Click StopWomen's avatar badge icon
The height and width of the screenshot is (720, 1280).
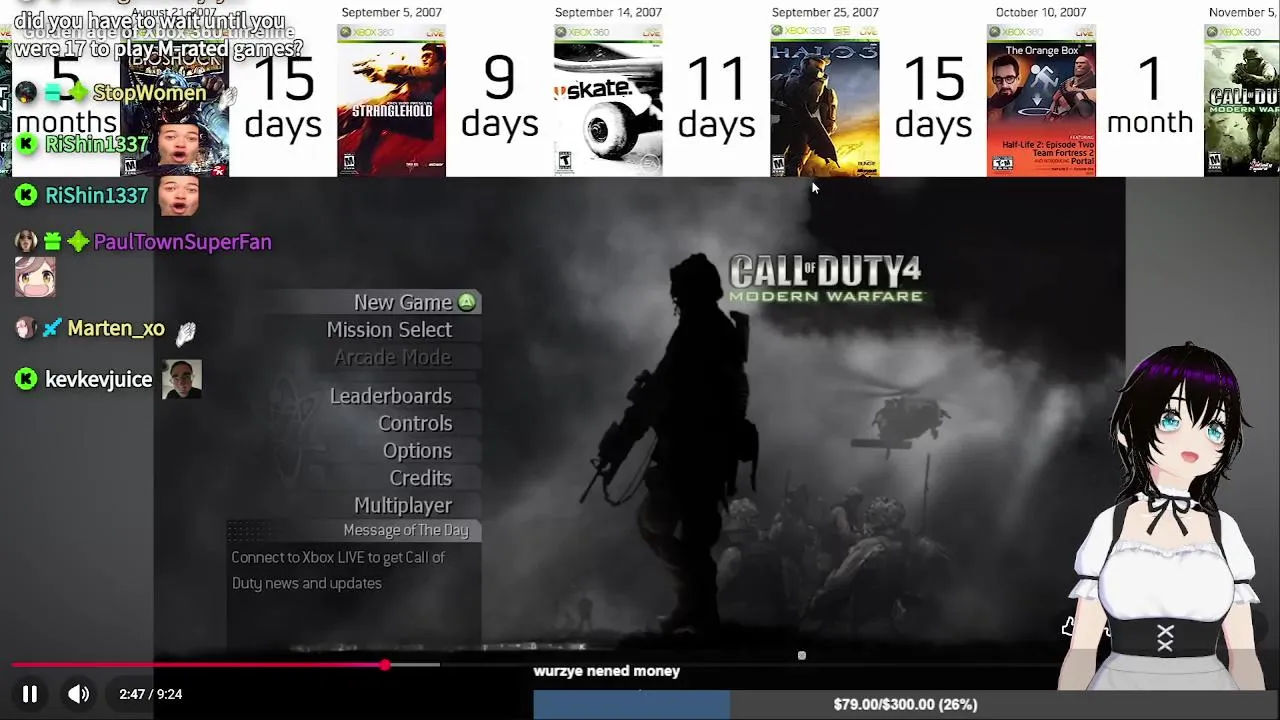pos(26,93)
